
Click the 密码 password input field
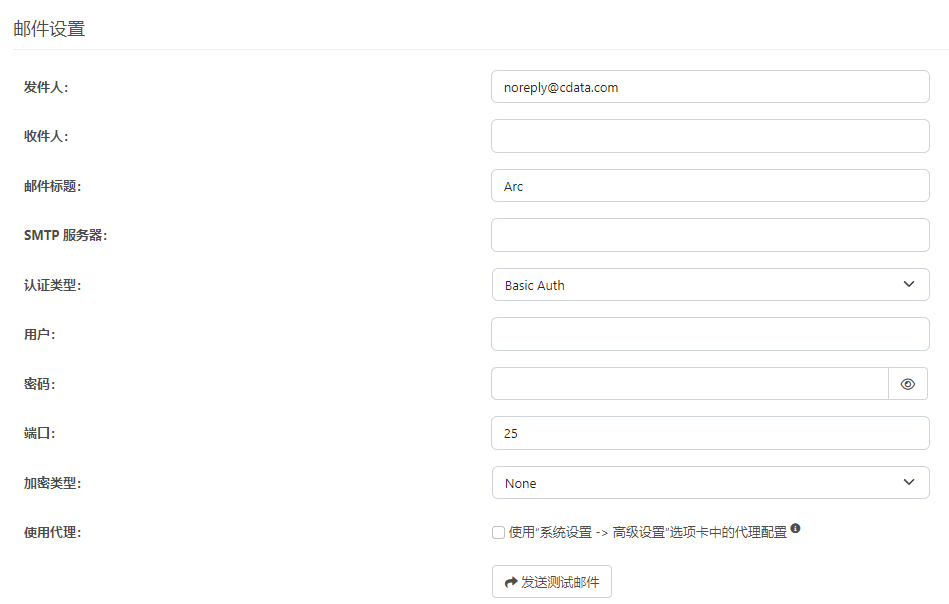pos(689,384)
